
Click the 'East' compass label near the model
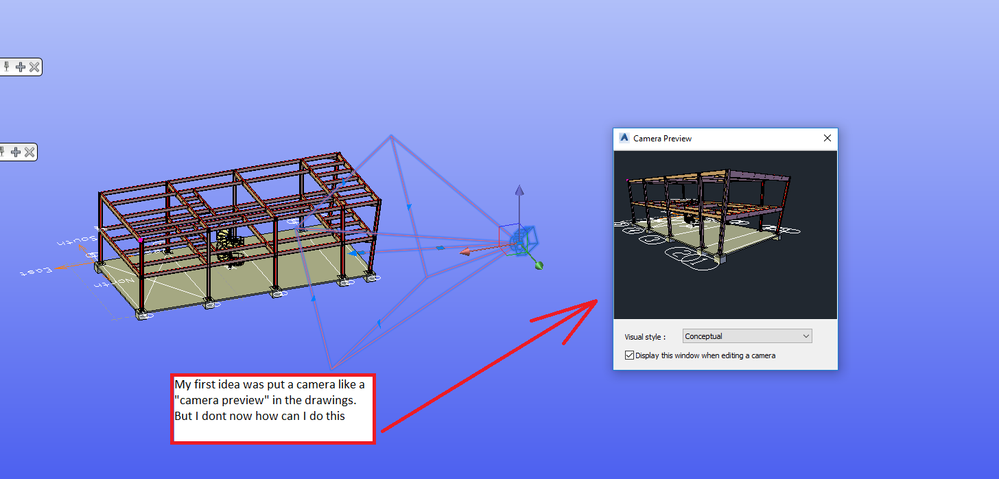[x=37, y=270]
